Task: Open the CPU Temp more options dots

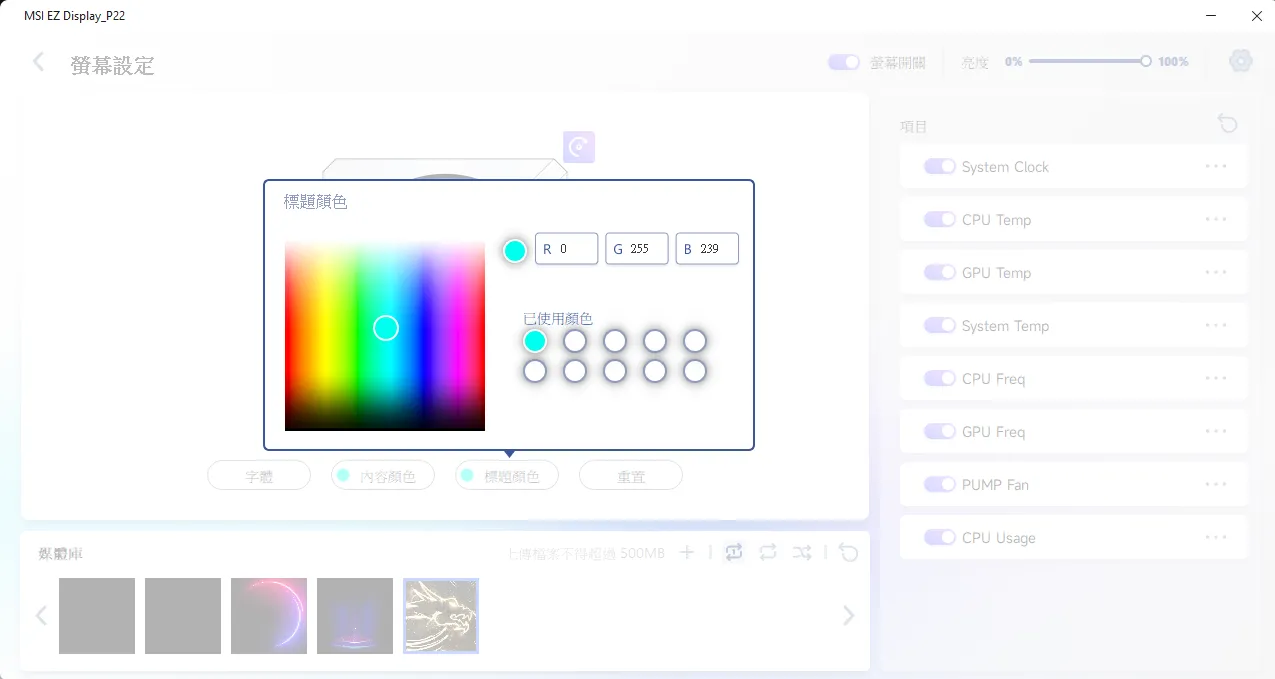Action: point(1216,219)
